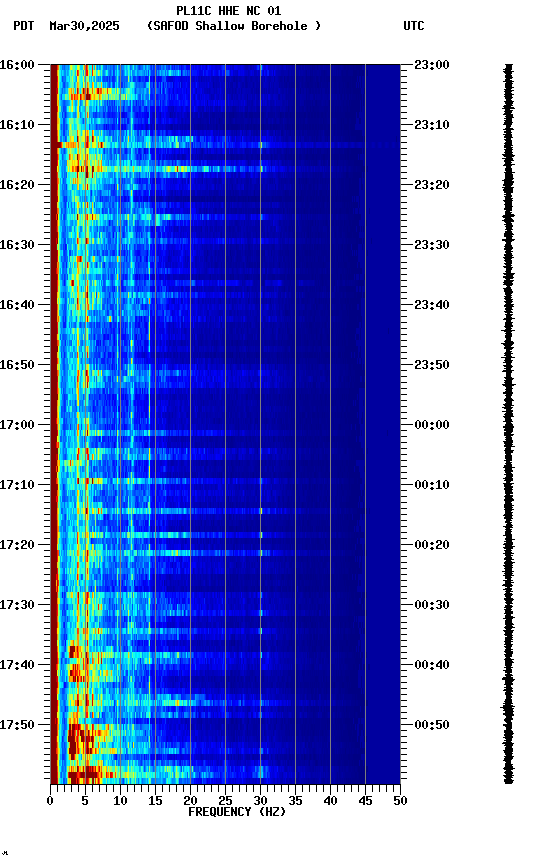Click the '00:40' UTC time label
The image size is (552, 864).
point(432,665)
